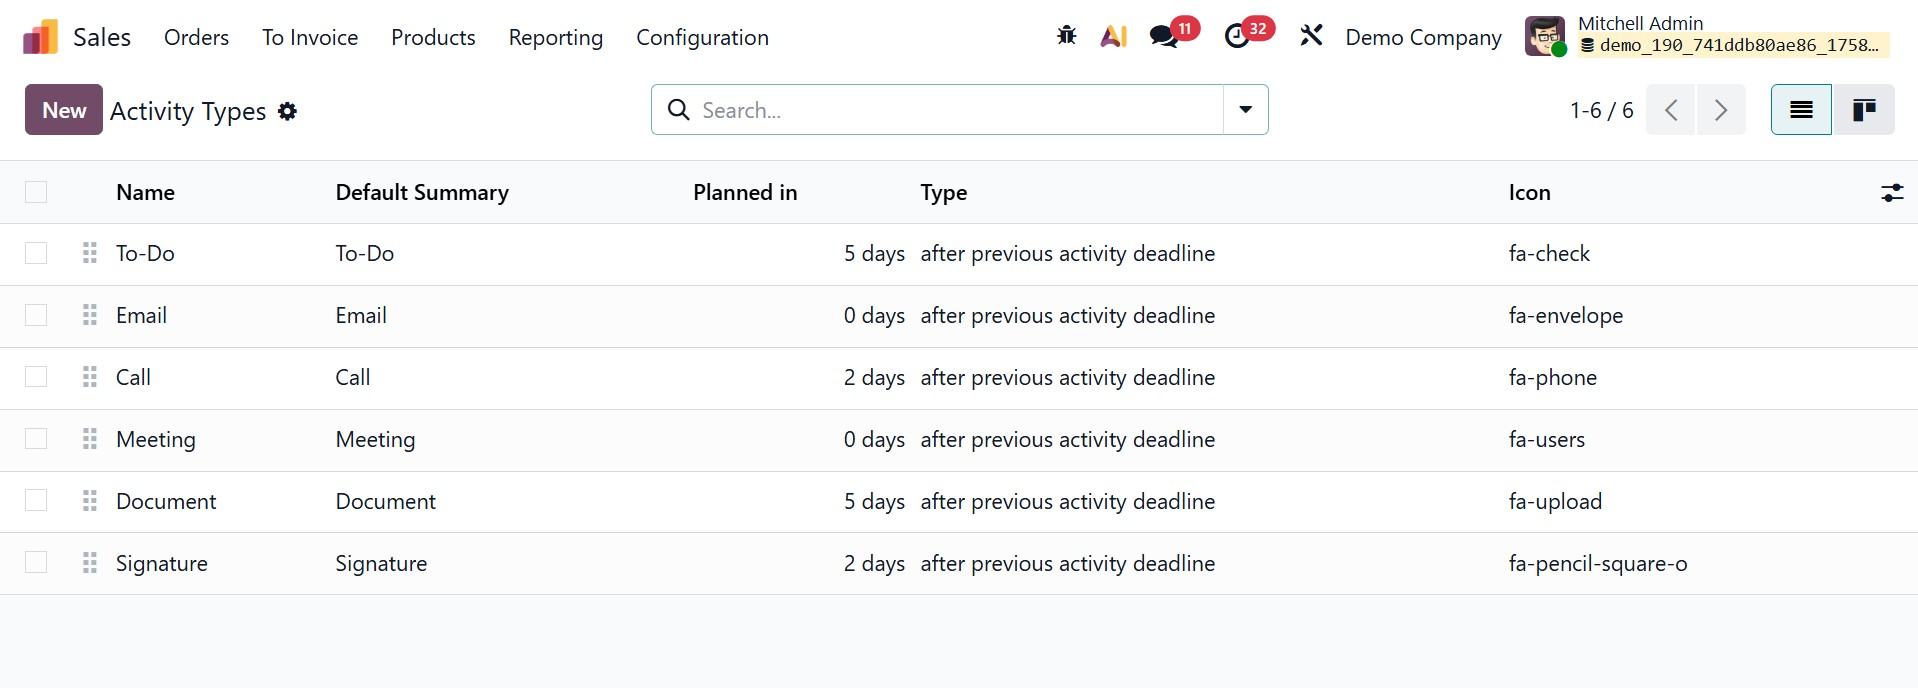Expand the search options dropdown arrow

[1246, 110]
